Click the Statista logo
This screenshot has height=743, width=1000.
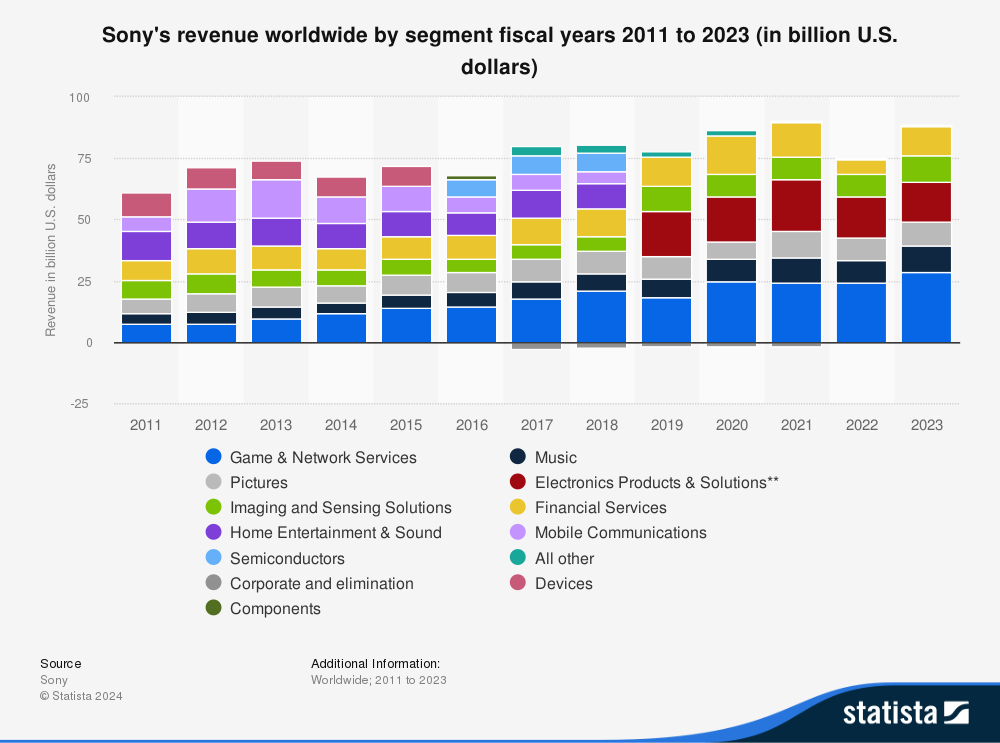point(905,712)
